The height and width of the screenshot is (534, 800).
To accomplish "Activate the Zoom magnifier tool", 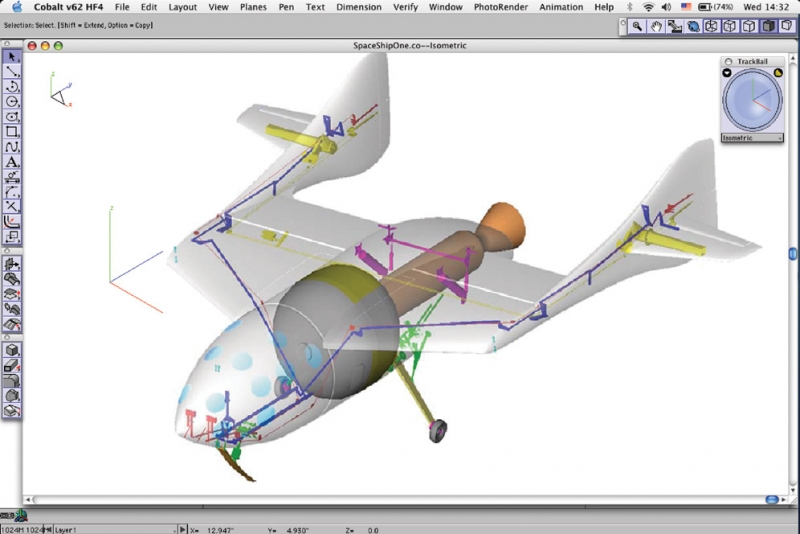I will (x=637, y=27).
